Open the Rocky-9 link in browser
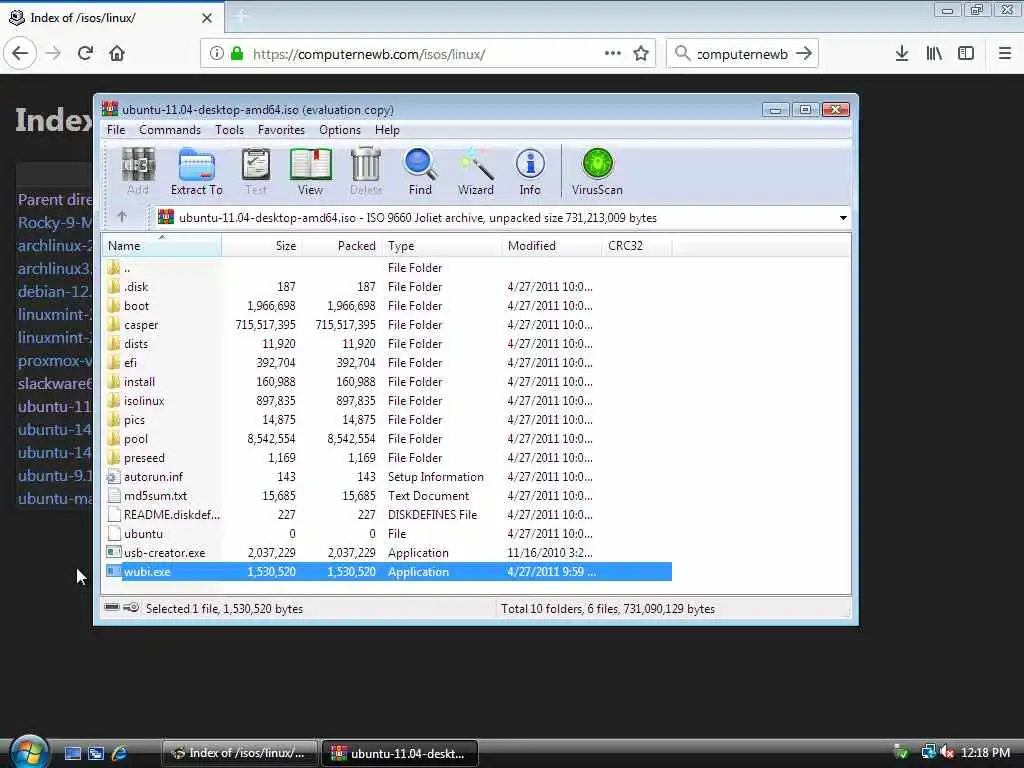The image size is (1024, 768). coord(55,223)
